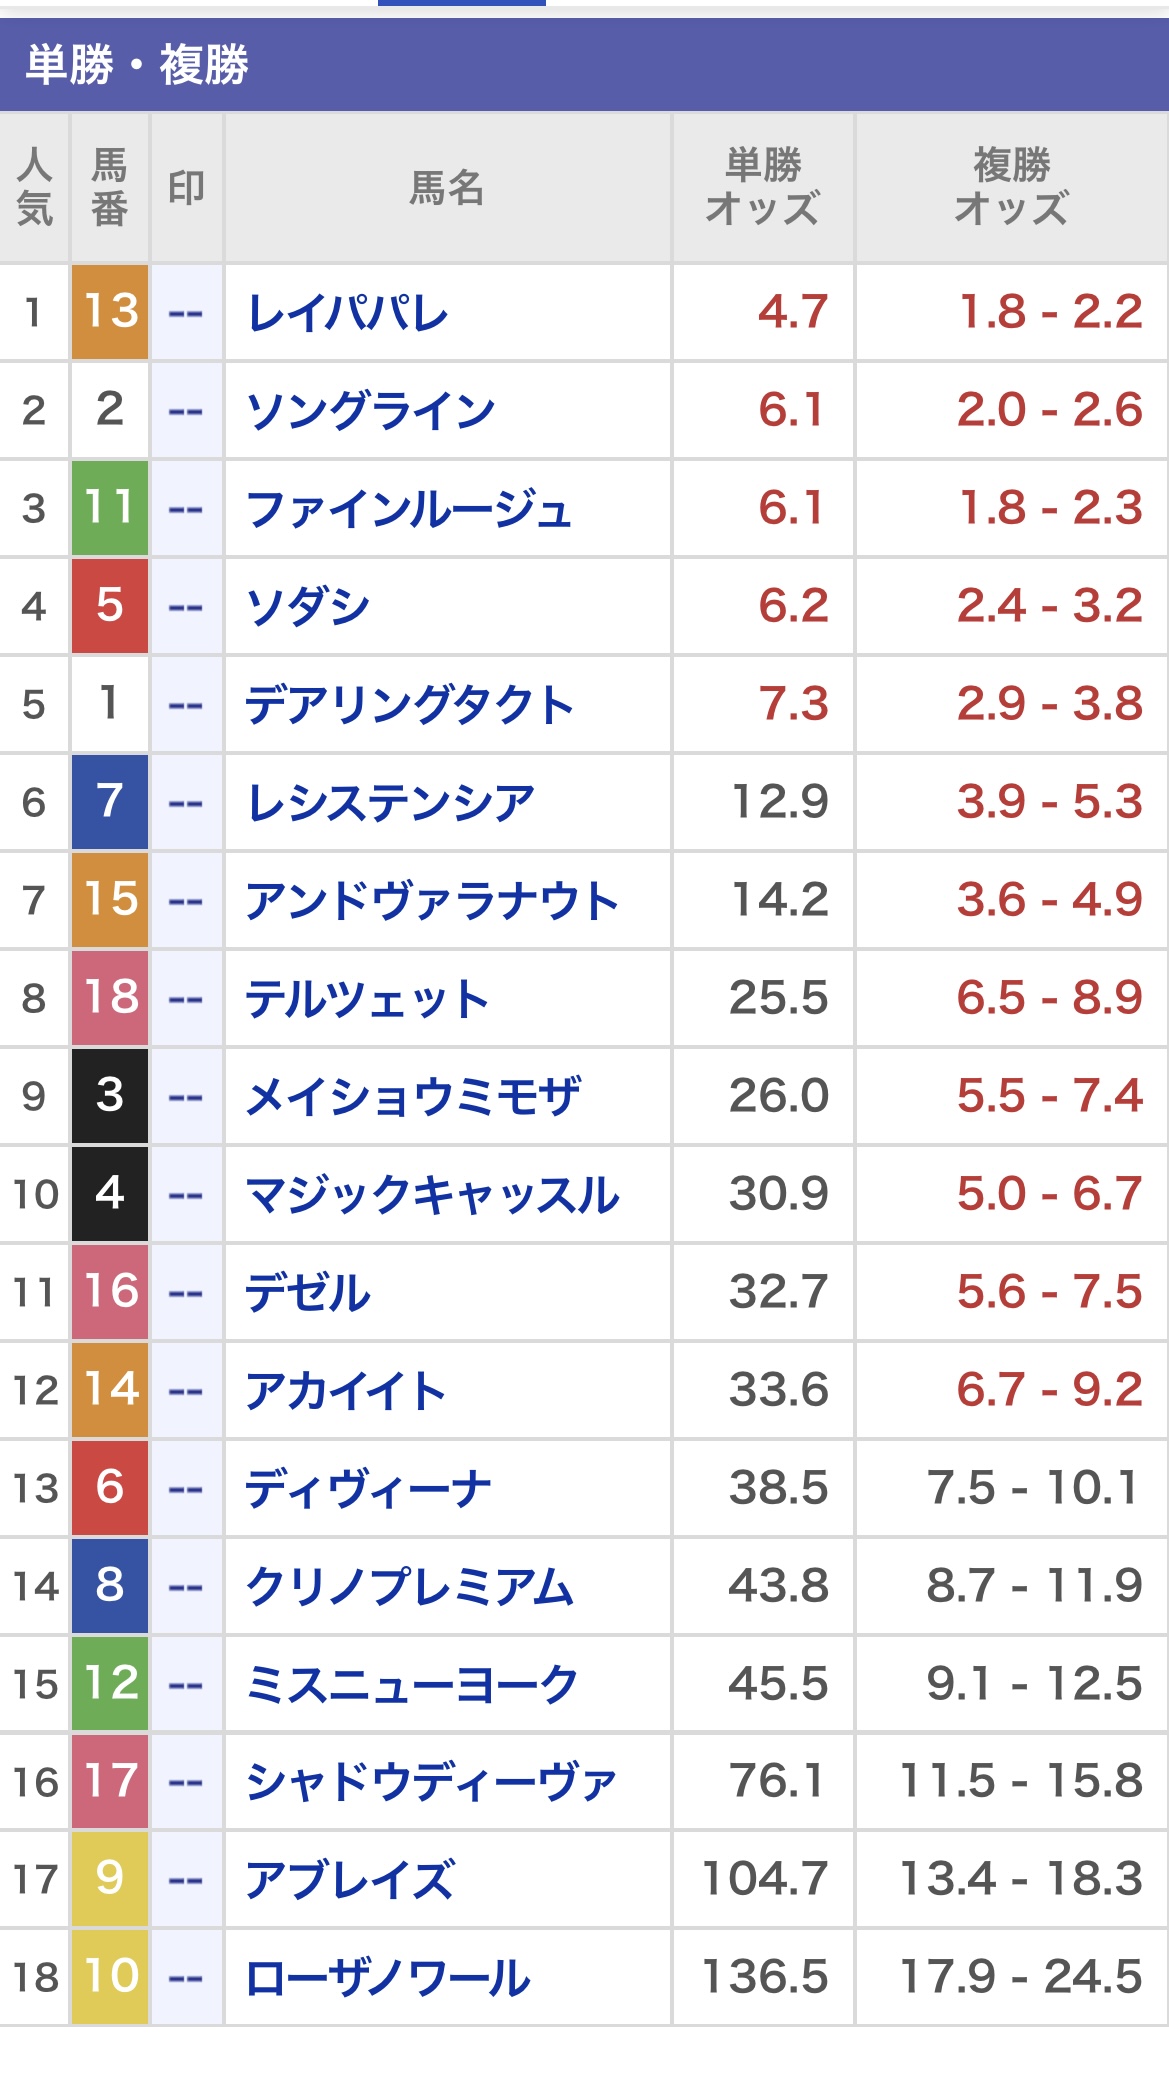Click green horse number 11 badge
1169x2077 pixels.
click(x=110, y=508)
